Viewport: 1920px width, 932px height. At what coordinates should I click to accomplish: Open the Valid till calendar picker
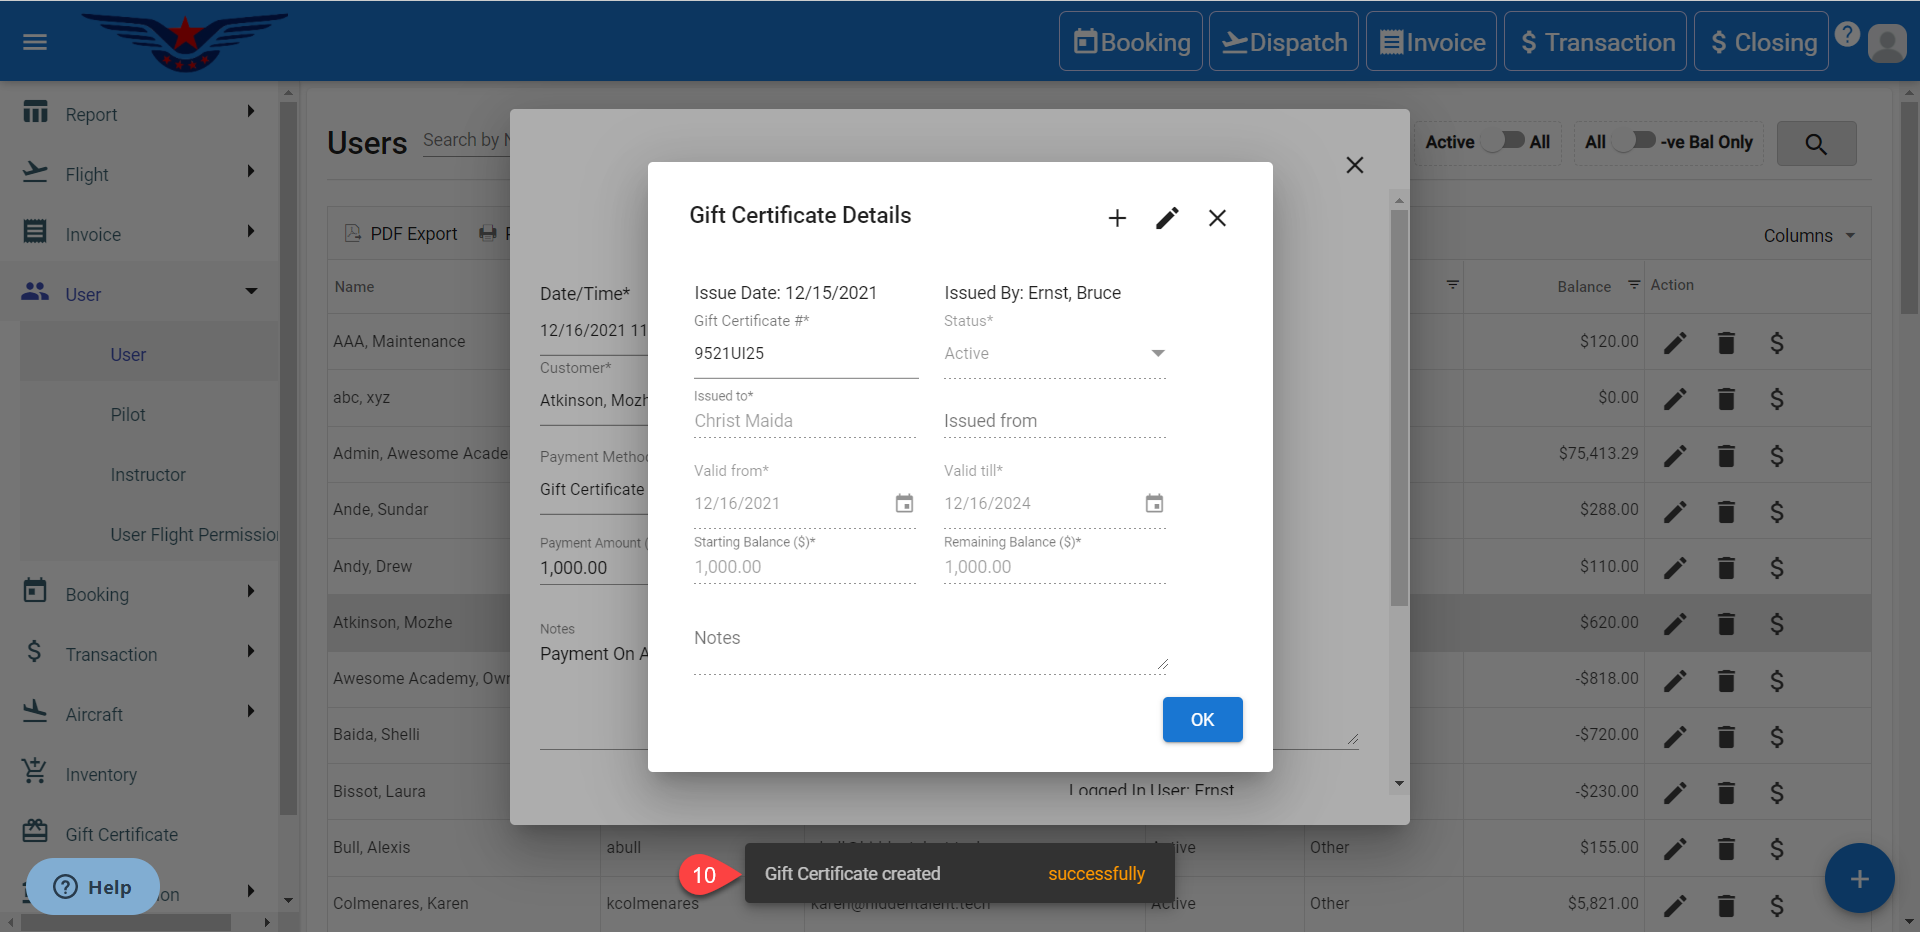pos(1154,503)
